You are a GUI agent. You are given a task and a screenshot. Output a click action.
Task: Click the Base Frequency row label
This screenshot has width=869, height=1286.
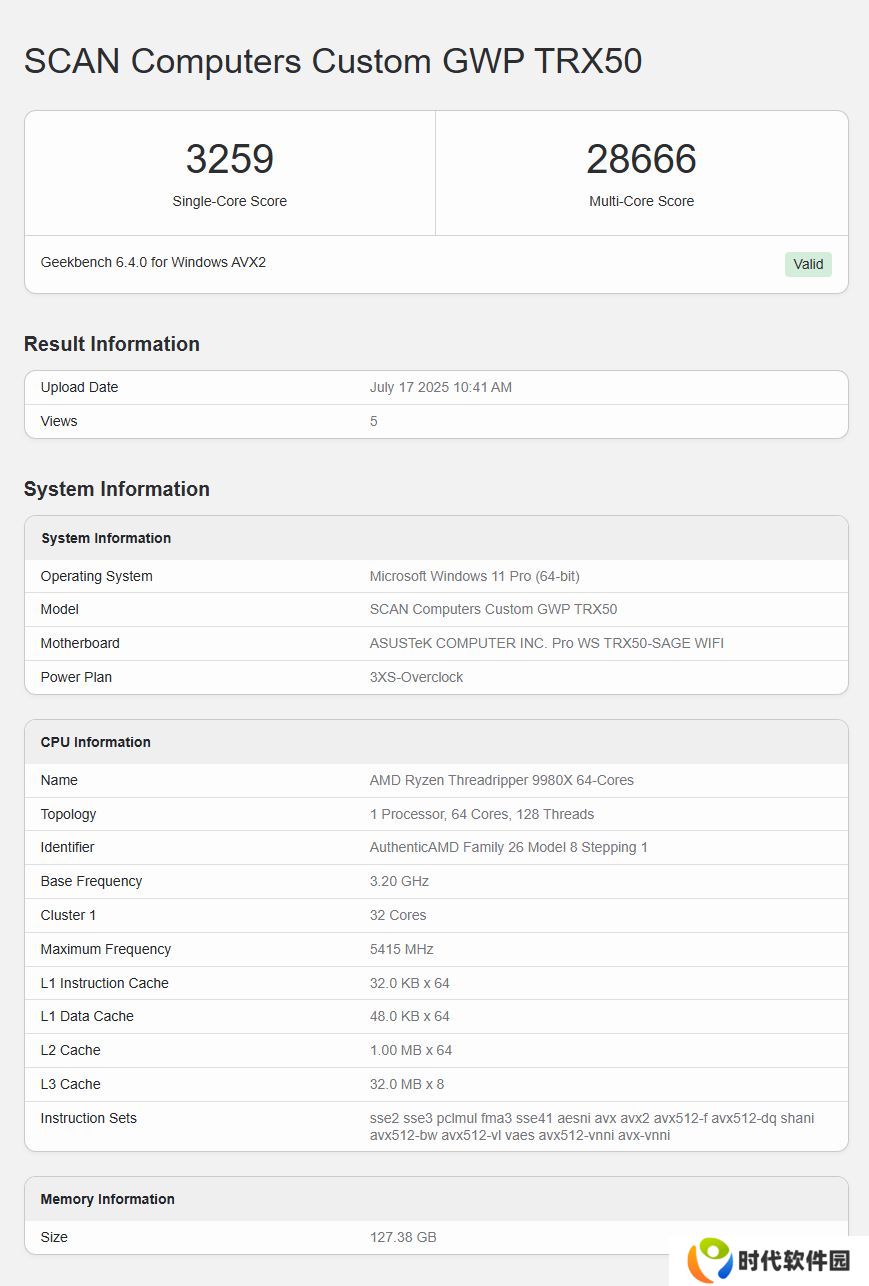[x=92, y=881]
